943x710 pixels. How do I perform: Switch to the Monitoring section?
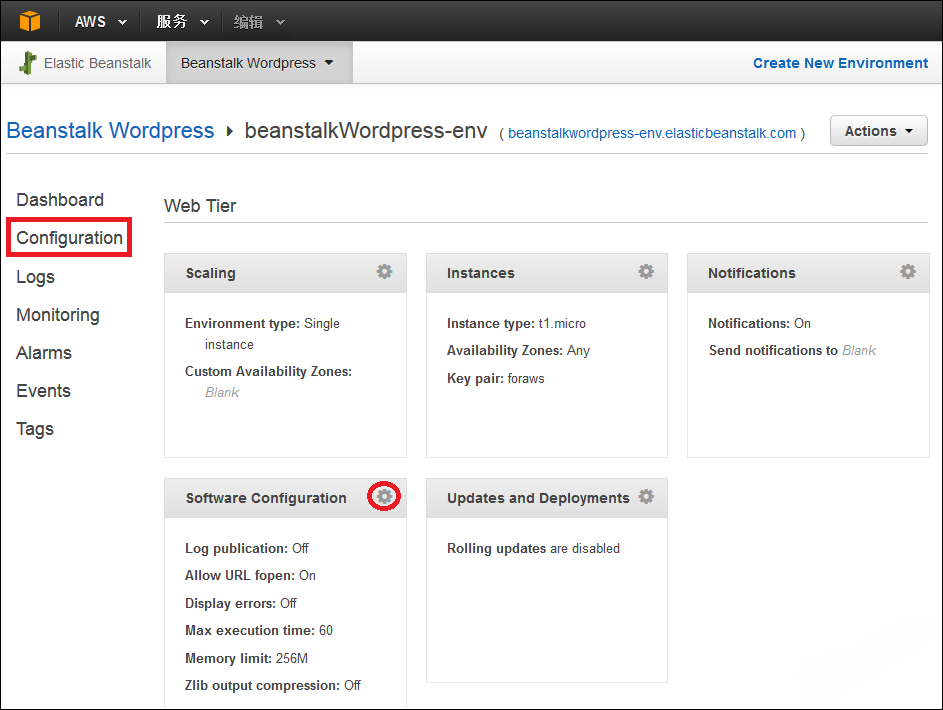[x=58, y=315]
